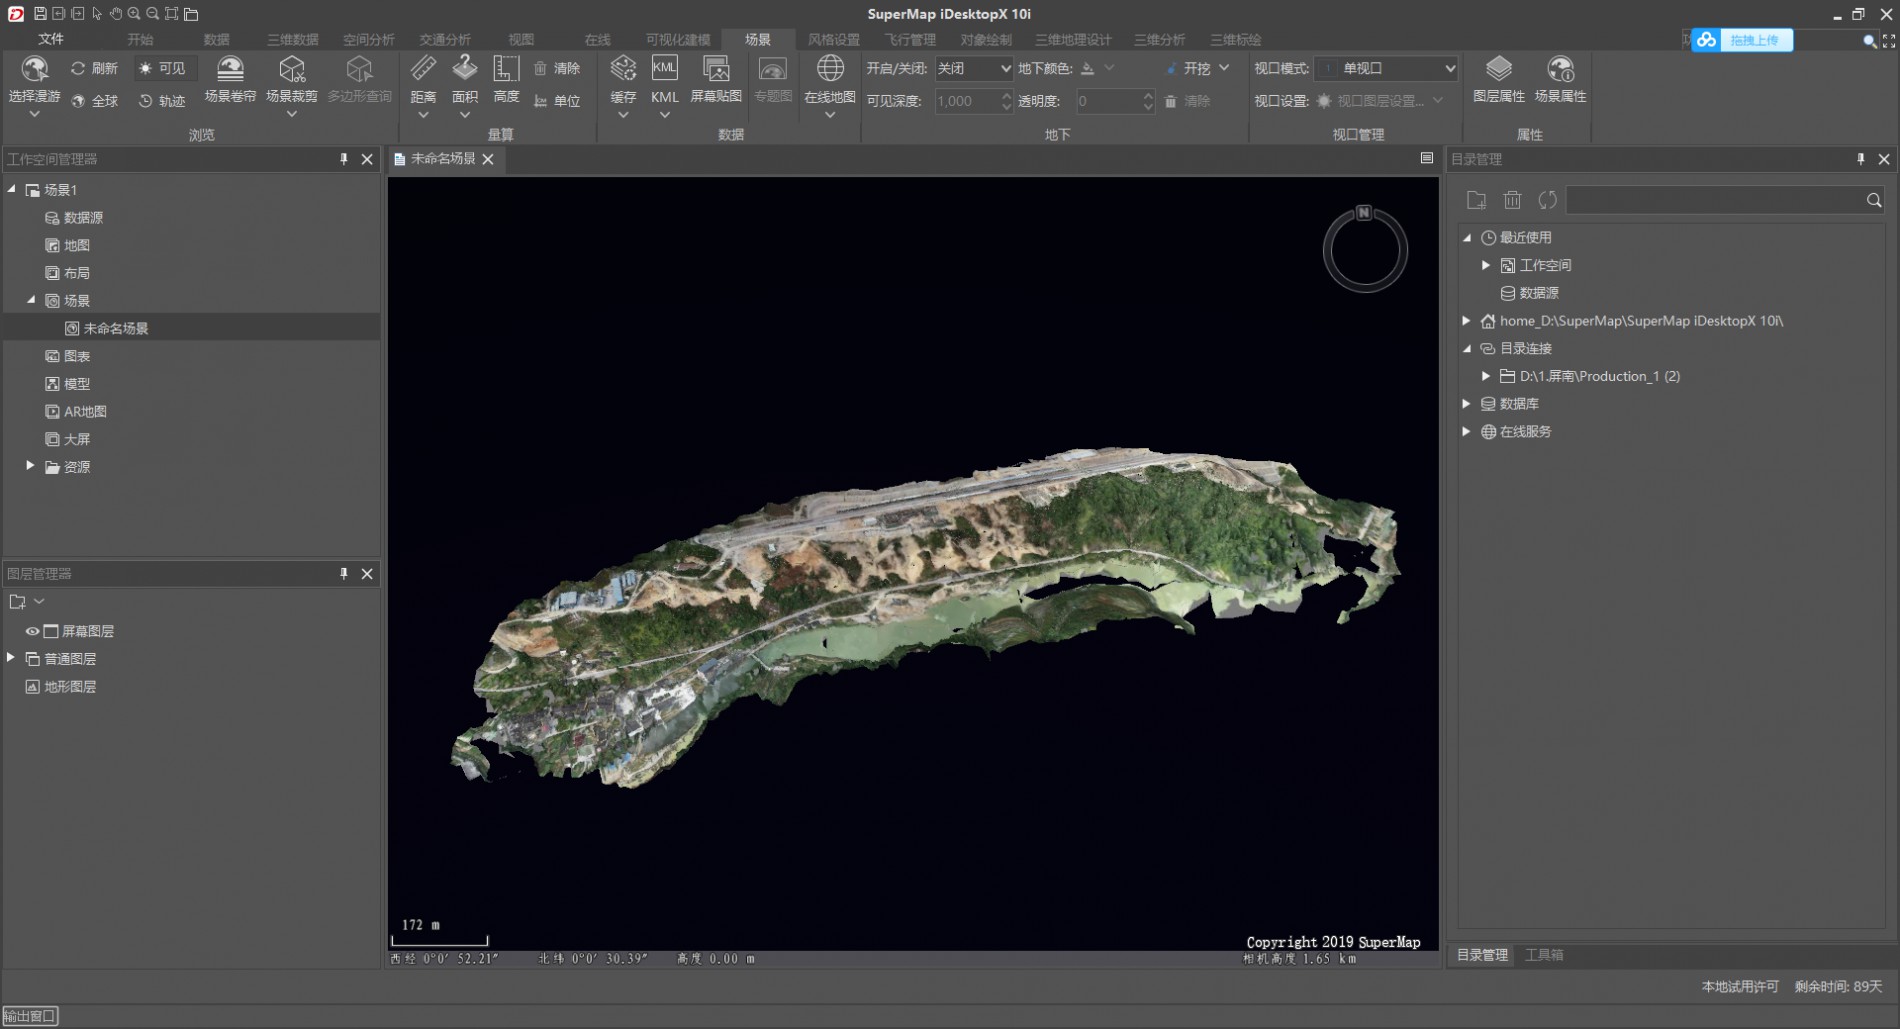This screenshot has height=1029, width=1900.
Task: Select the 场景裁剪 scene clipping tool
Action: (292, 78)
